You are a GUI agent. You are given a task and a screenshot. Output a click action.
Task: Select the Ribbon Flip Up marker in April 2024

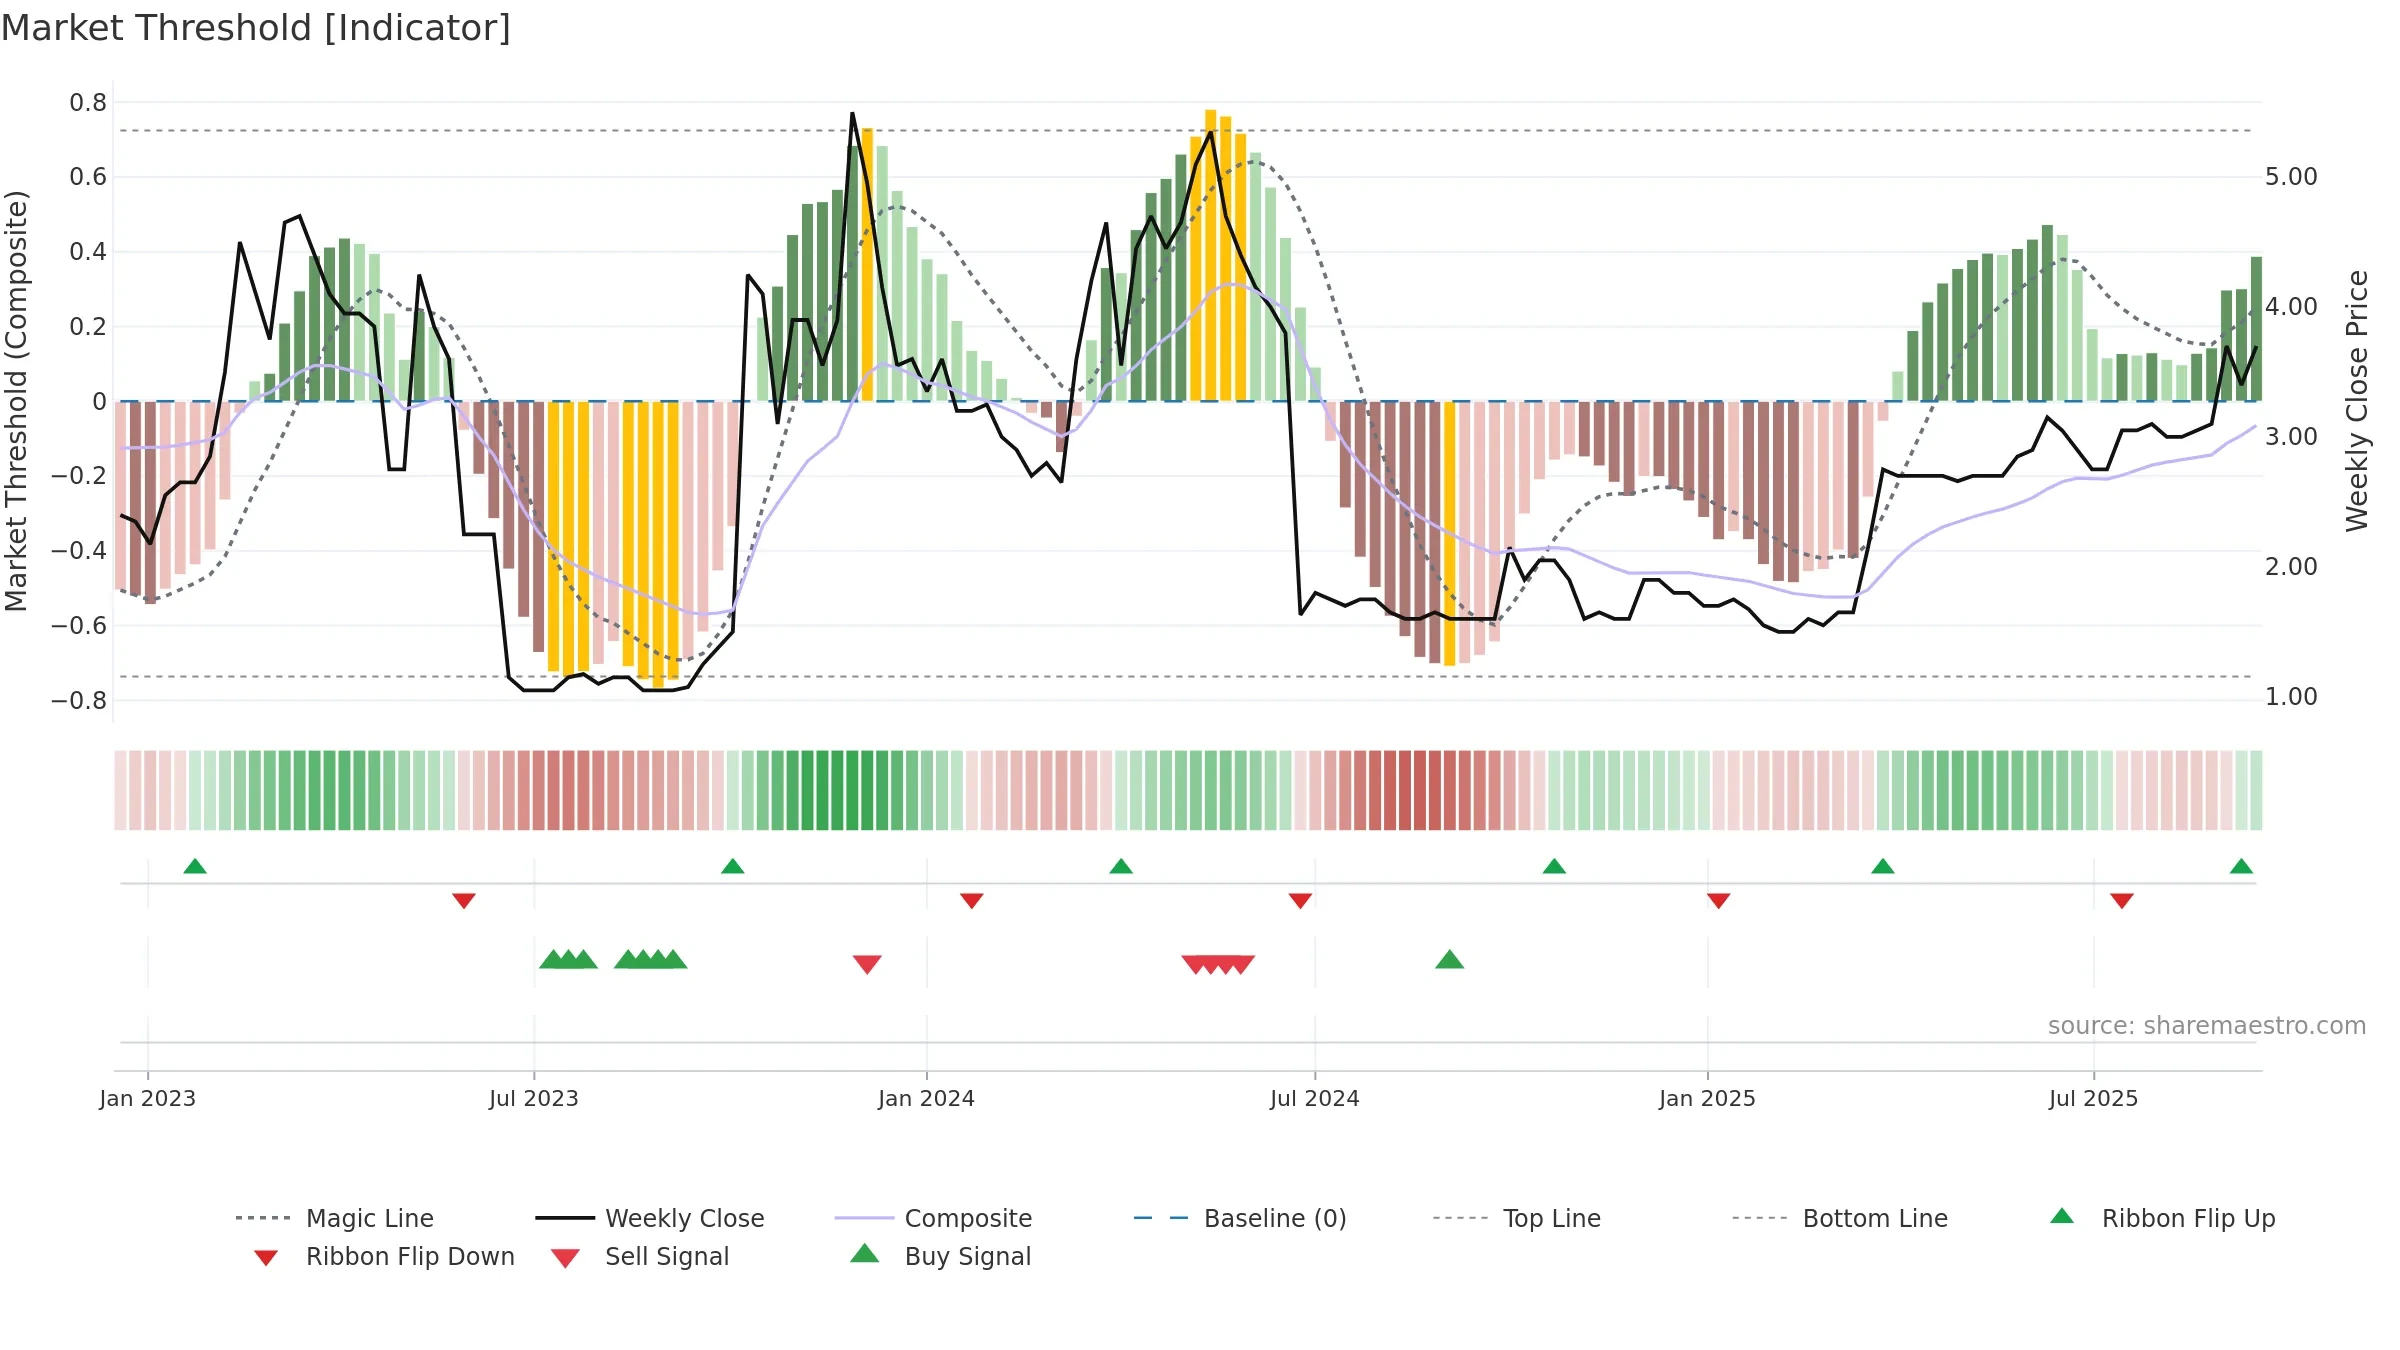pyautogui.click(x=1121, y=866)
